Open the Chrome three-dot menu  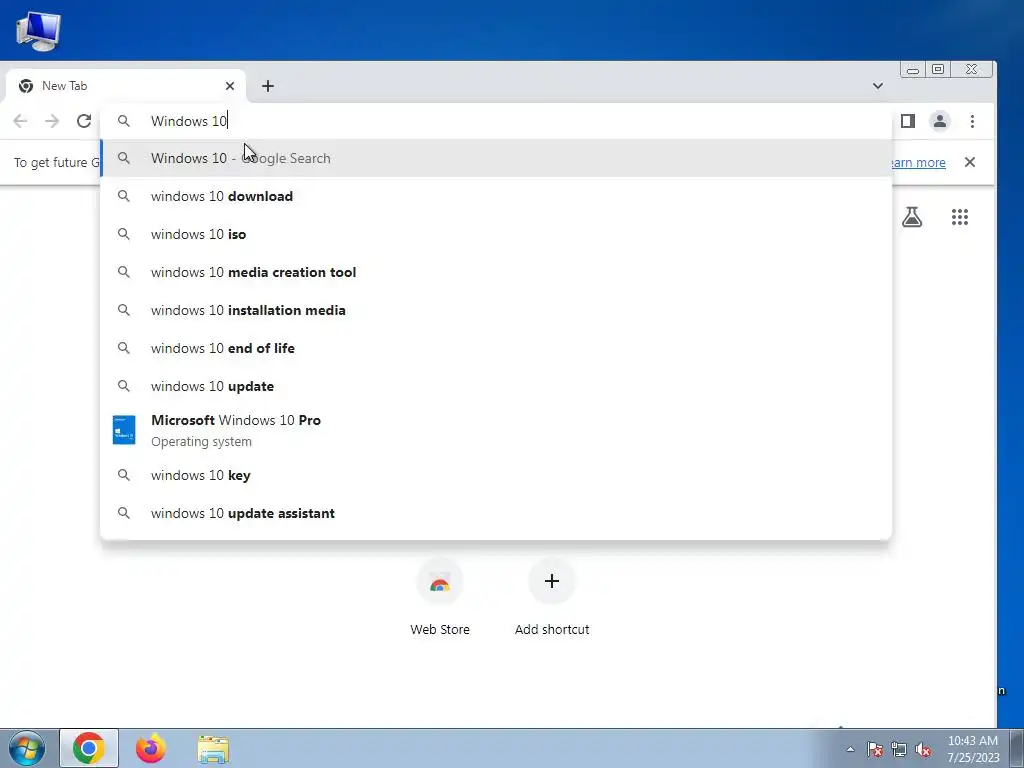tap(972, 121)
